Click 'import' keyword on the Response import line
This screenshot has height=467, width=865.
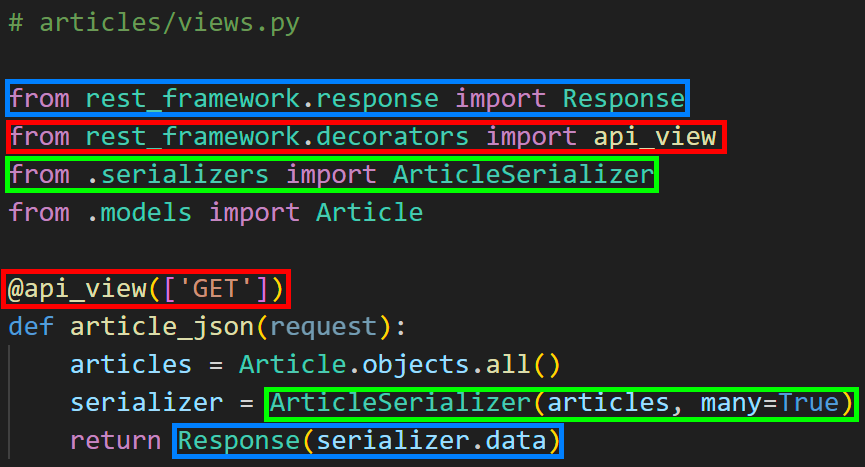pyautogui.click(x=500, y=99)
